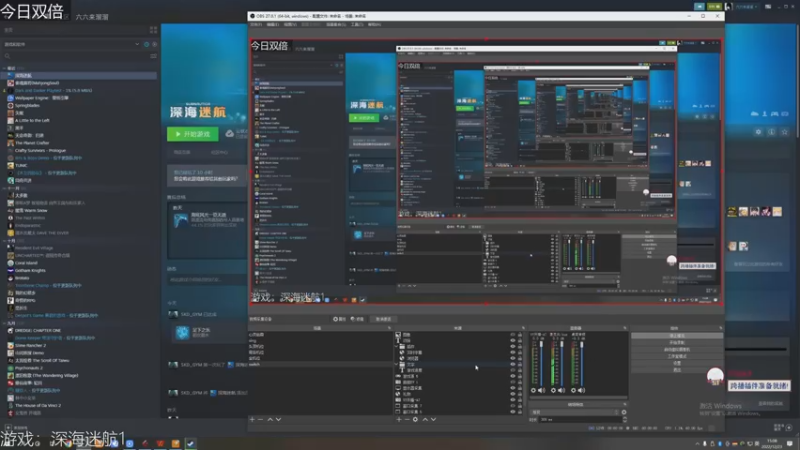
Task: Click 设置 button in OBS controls
Action: pos(677,363)
